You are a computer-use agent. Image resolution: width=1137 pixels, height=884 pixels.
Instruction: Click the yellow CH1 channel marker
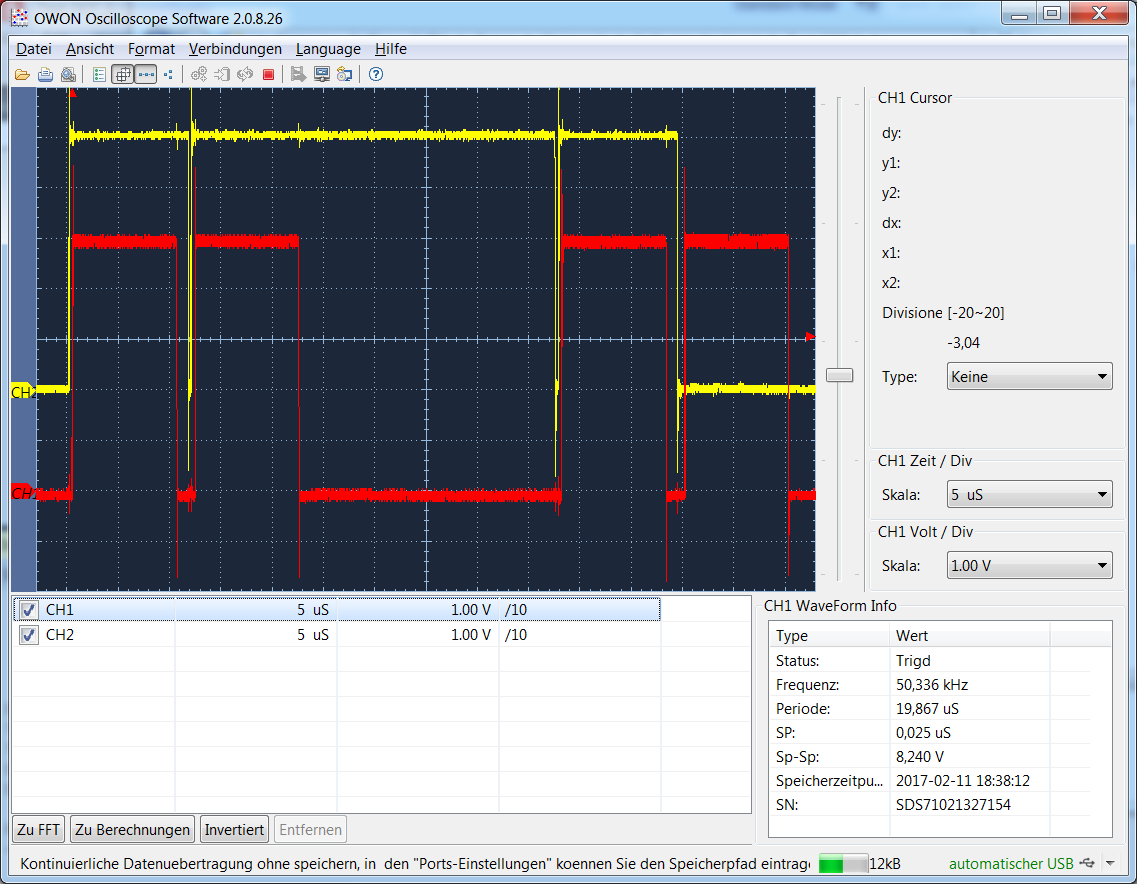pyautogui.click(x=23, y=392)
